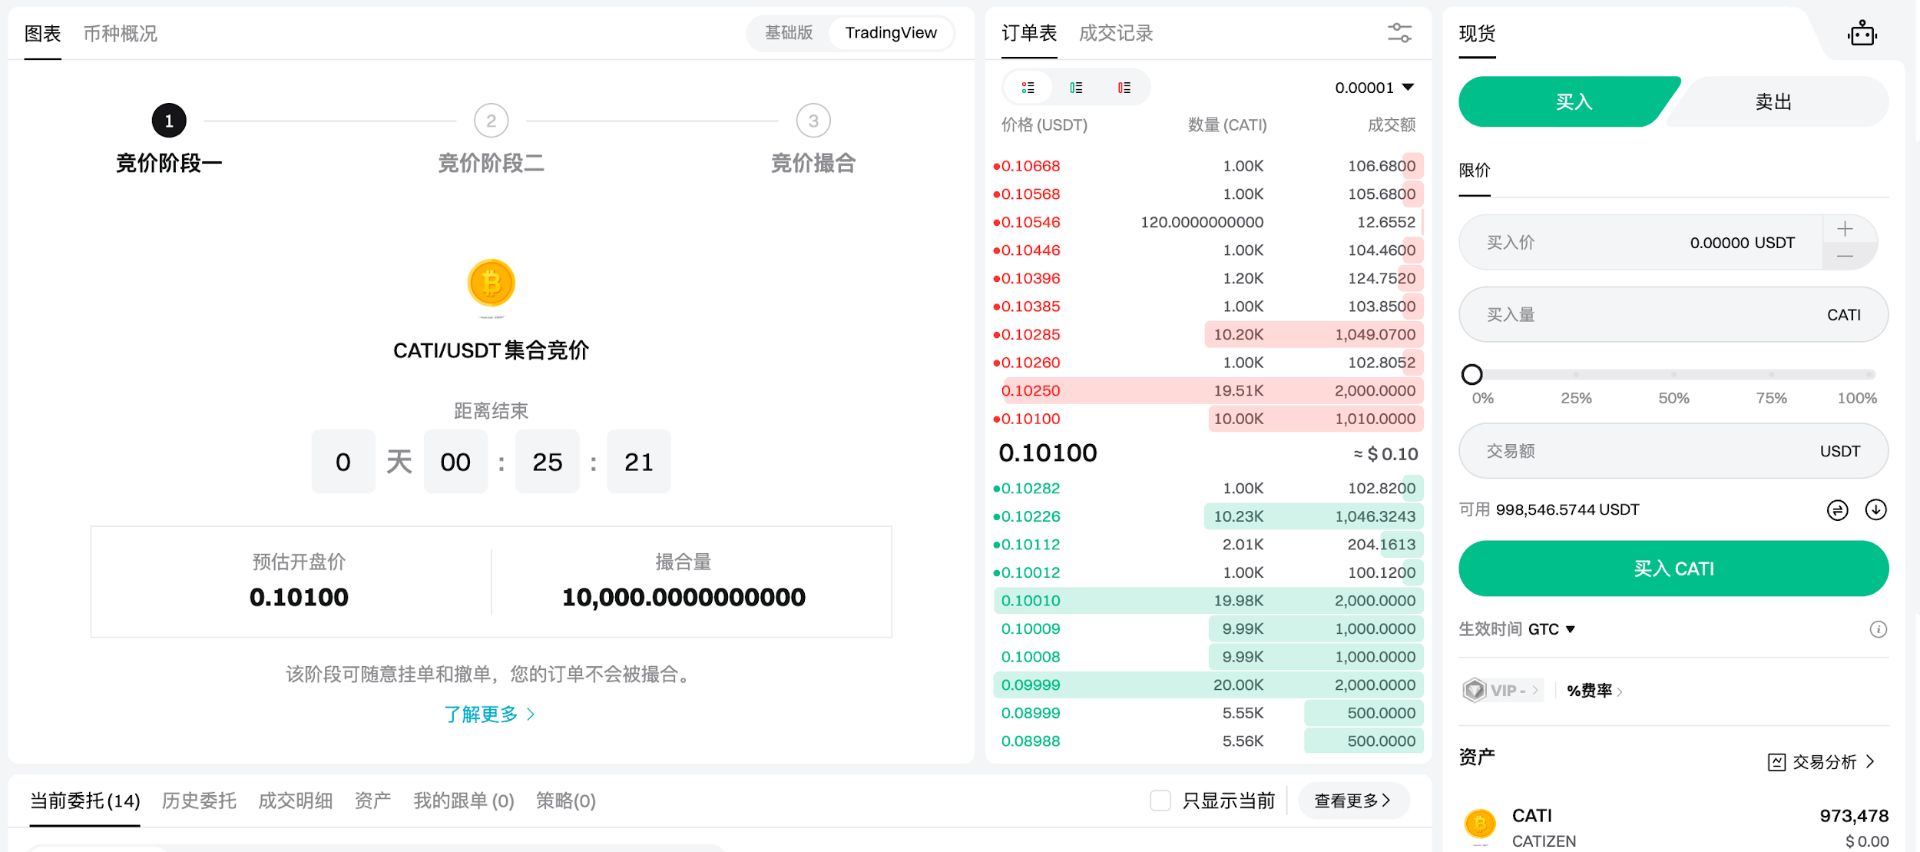Select sell-only order book view icon
This screenshot has height=852, width=1920.
(1124, 88)
